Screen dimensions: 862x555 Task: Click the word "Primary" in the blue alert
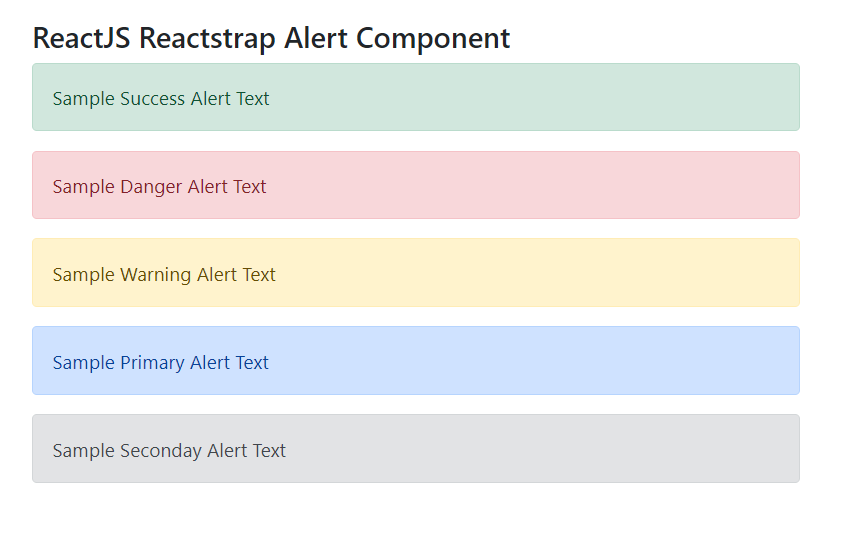pyautogui.click(x=152, y=362)
